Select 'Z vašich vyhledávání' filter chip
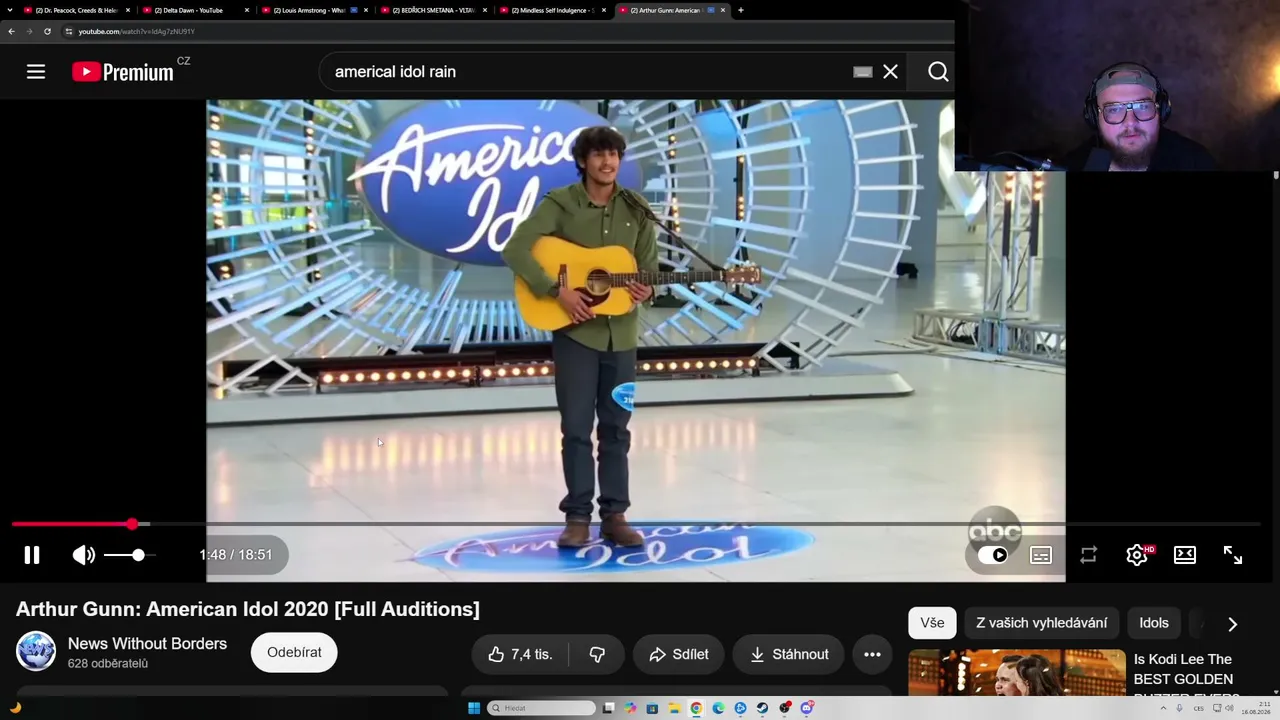Image resolution: width=1280 pixels, height=720 pixels. 1041,623
